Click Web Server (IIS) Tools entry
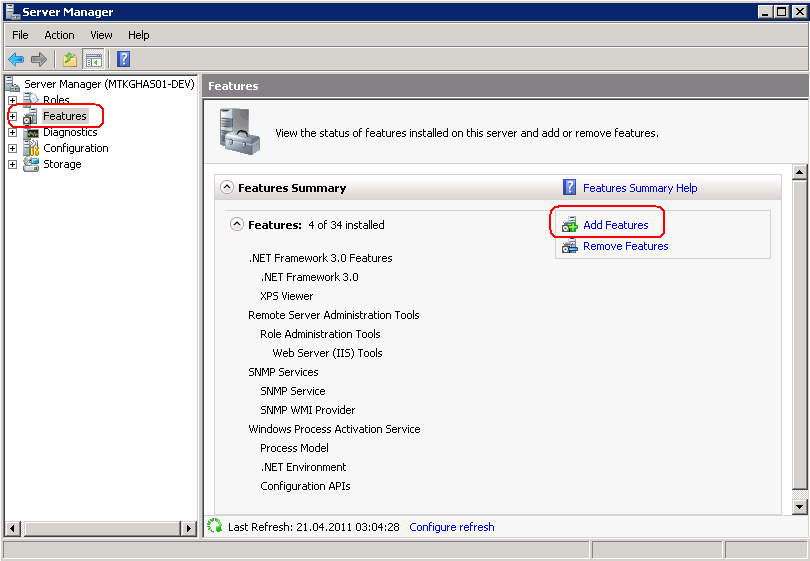 click(328, 353)
